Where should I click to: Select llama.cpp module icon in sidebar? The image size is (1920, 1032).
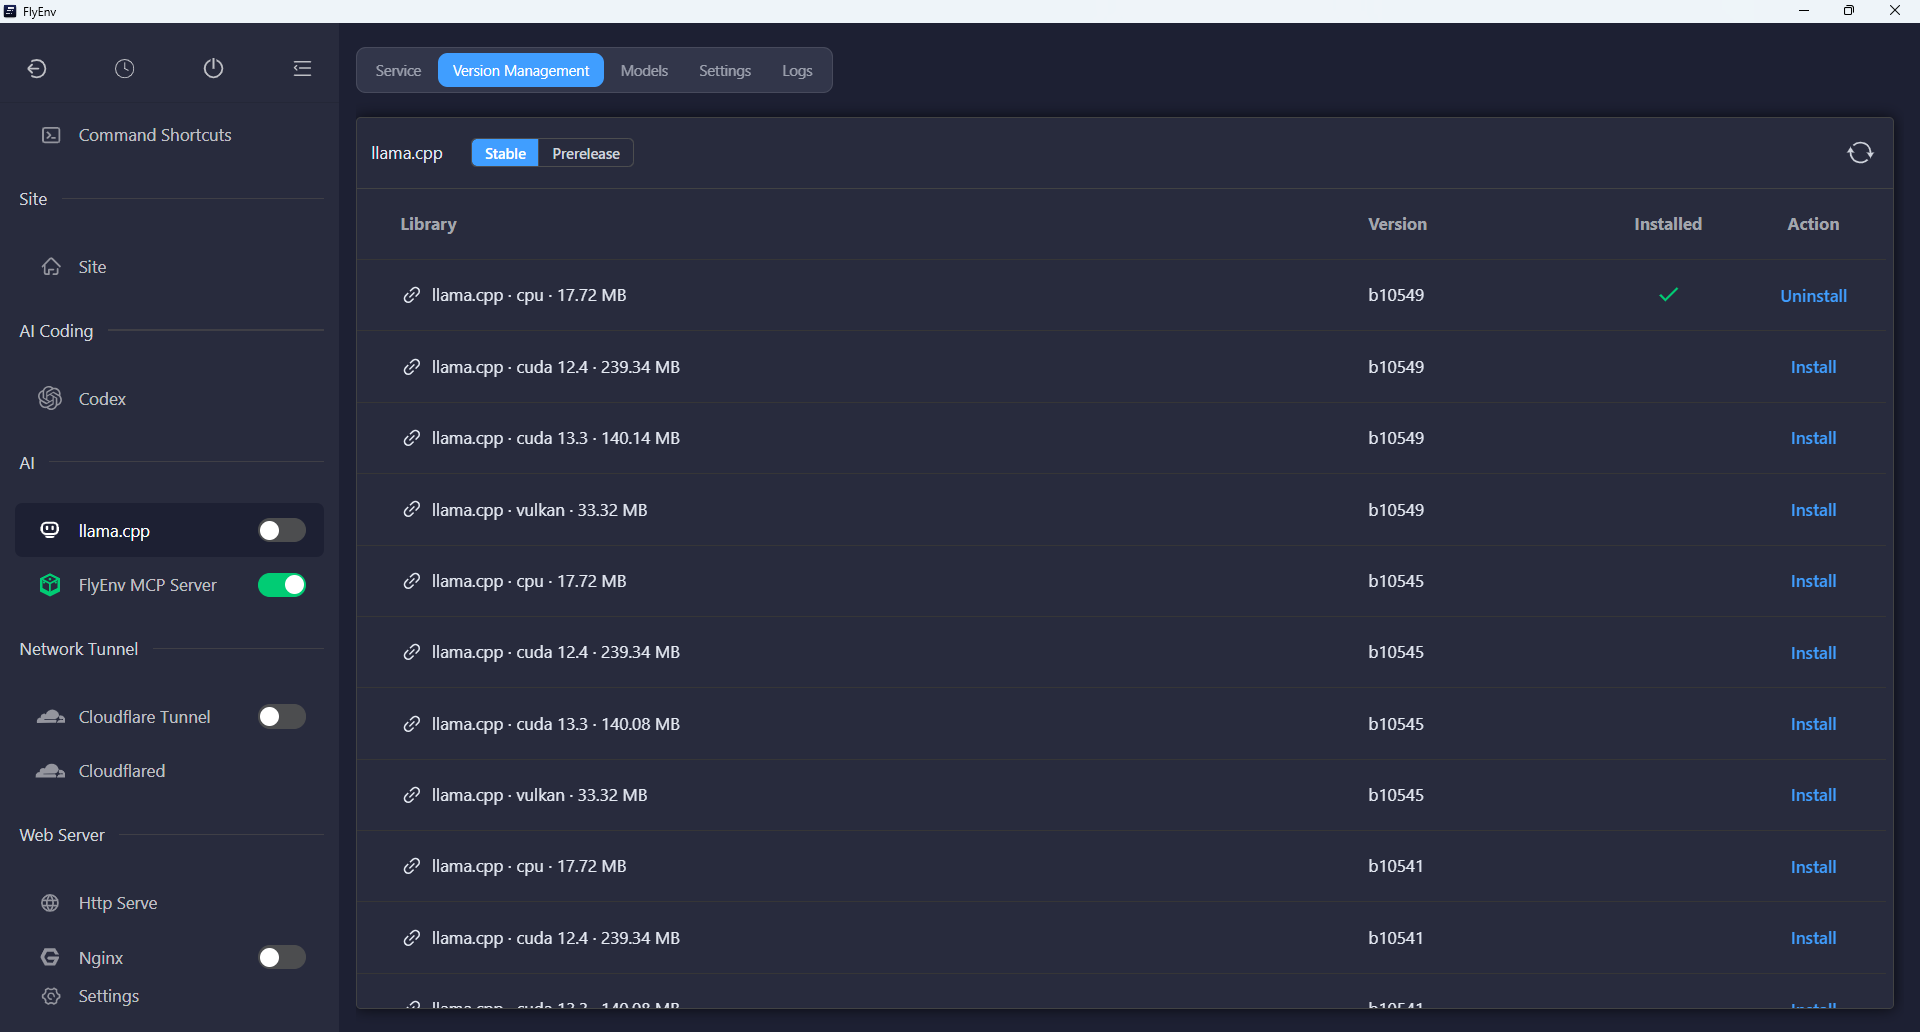50,530
